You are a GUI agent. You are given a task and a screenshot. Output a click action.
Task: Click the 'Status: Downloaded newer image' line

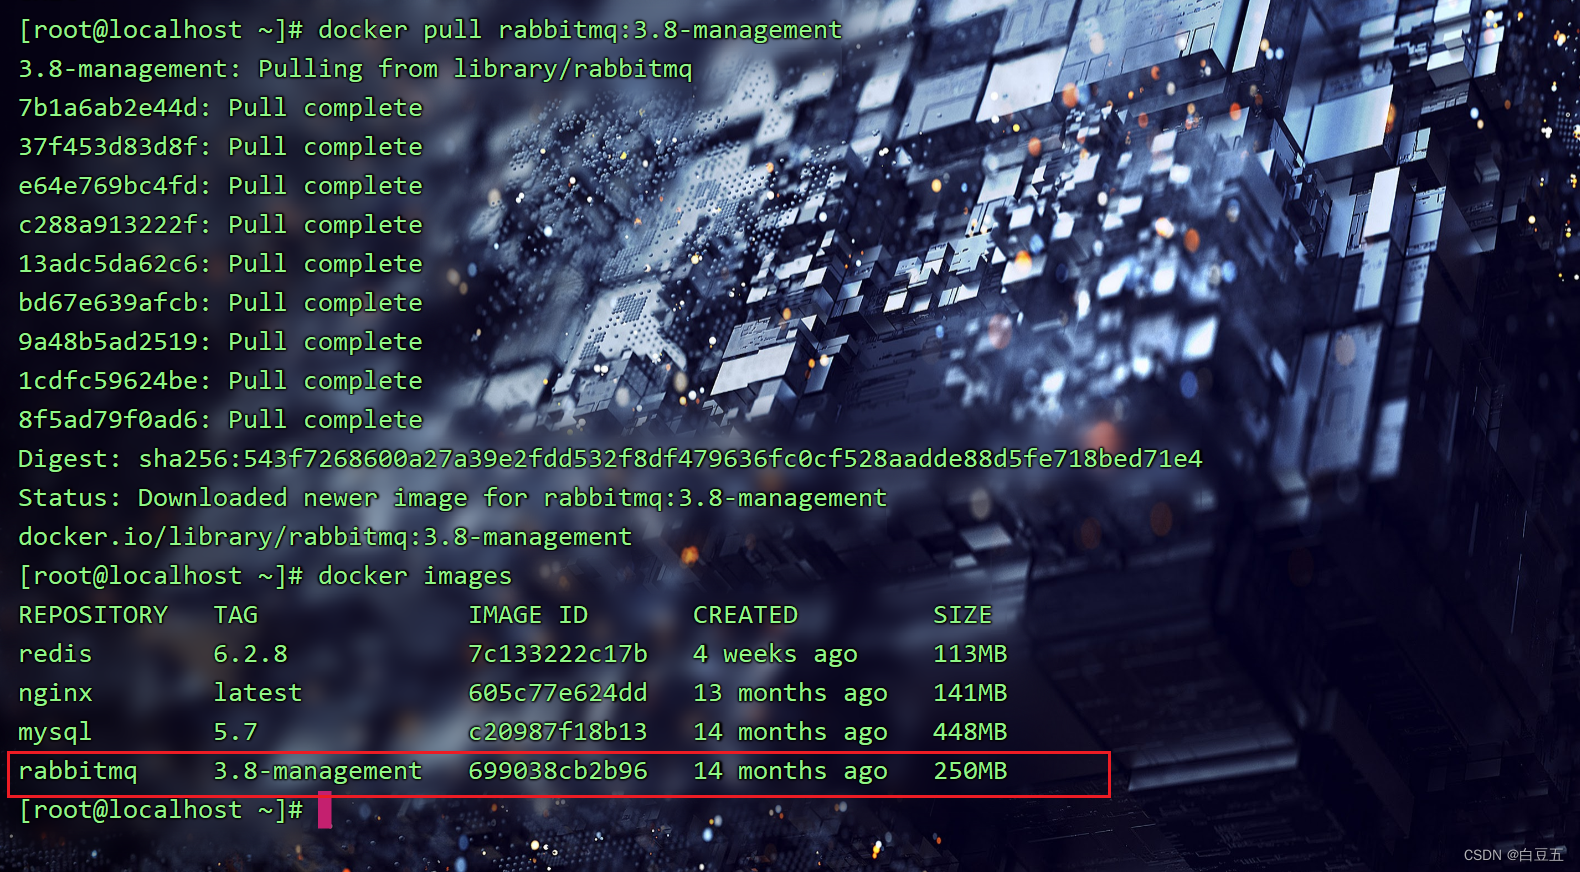tap(452, 498)
